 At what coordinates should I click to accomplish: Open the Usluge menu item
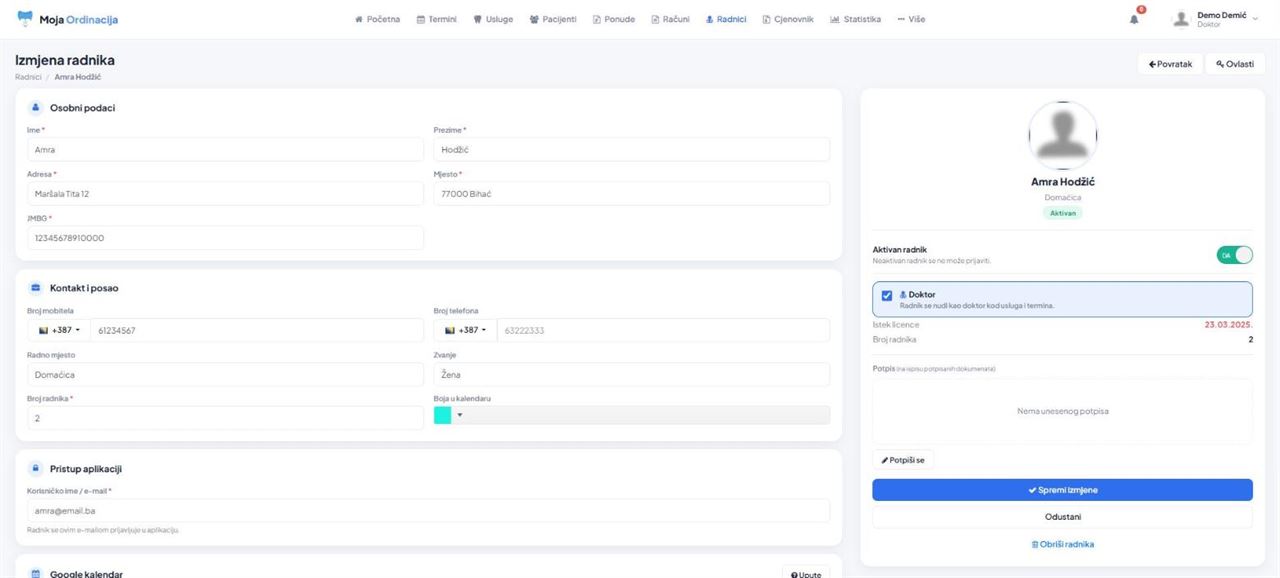coord(493,19)
